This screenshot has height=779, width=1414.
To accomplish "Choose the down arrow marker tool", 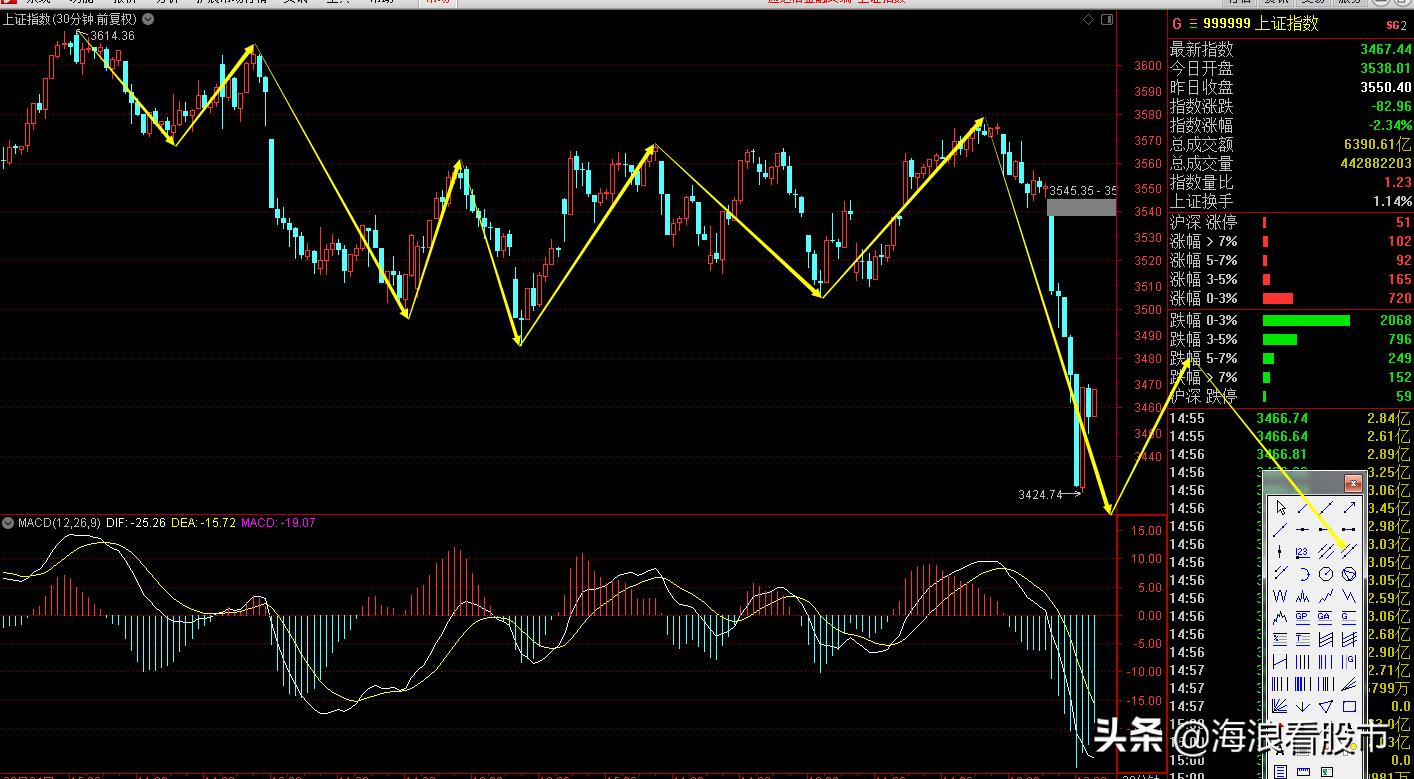I will click(x=1302, y=706).
